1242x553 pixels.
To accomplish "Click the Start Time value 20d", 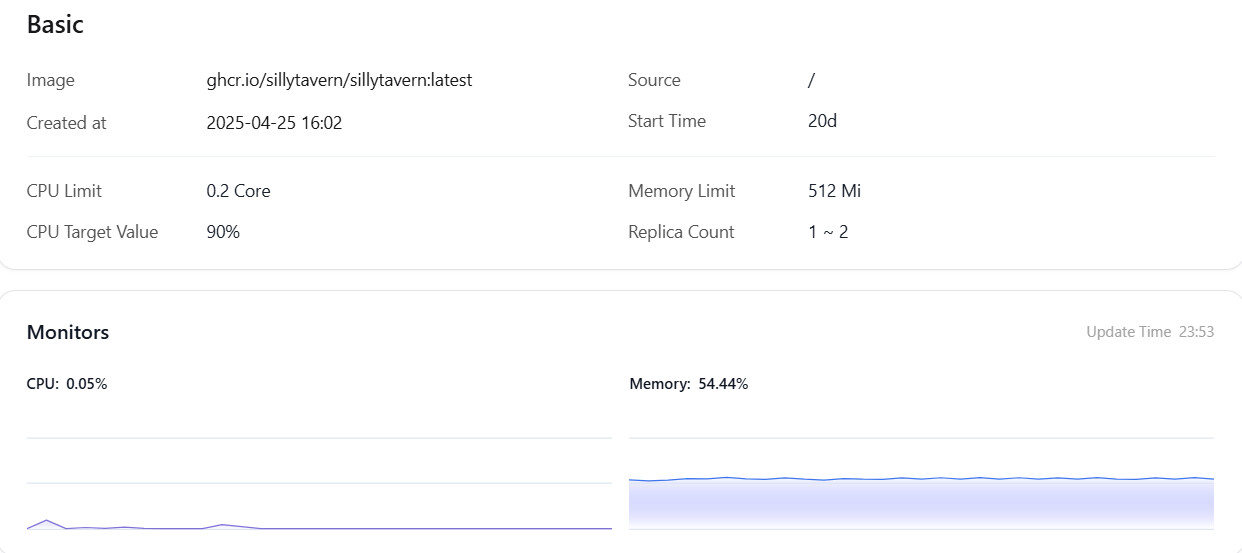I will [x=822, y=121].
